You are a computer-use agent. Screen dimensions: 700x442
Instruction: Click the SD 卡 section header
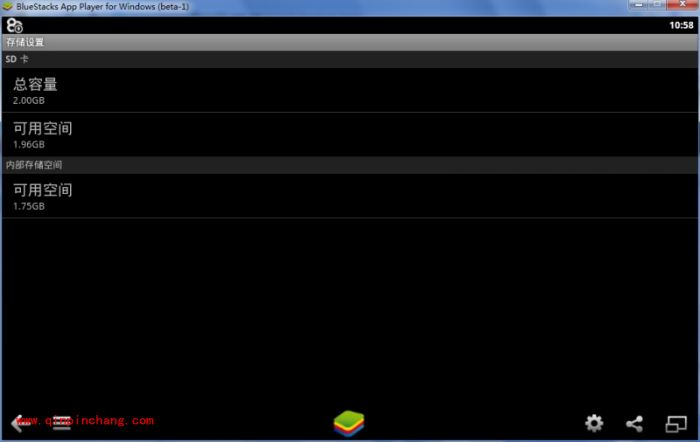[x=350, y=59]
